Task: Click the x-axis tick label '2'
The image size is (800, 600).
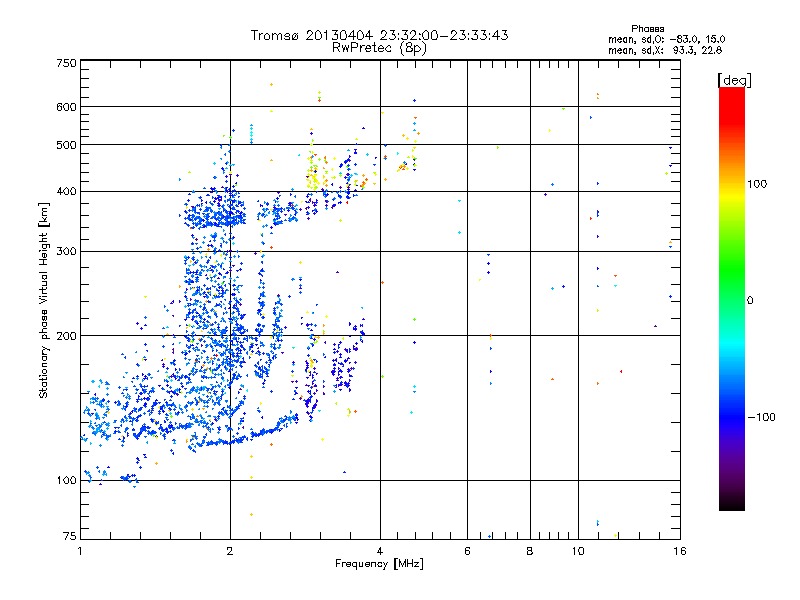Action: pyautogui.click(x=230, y=551)
